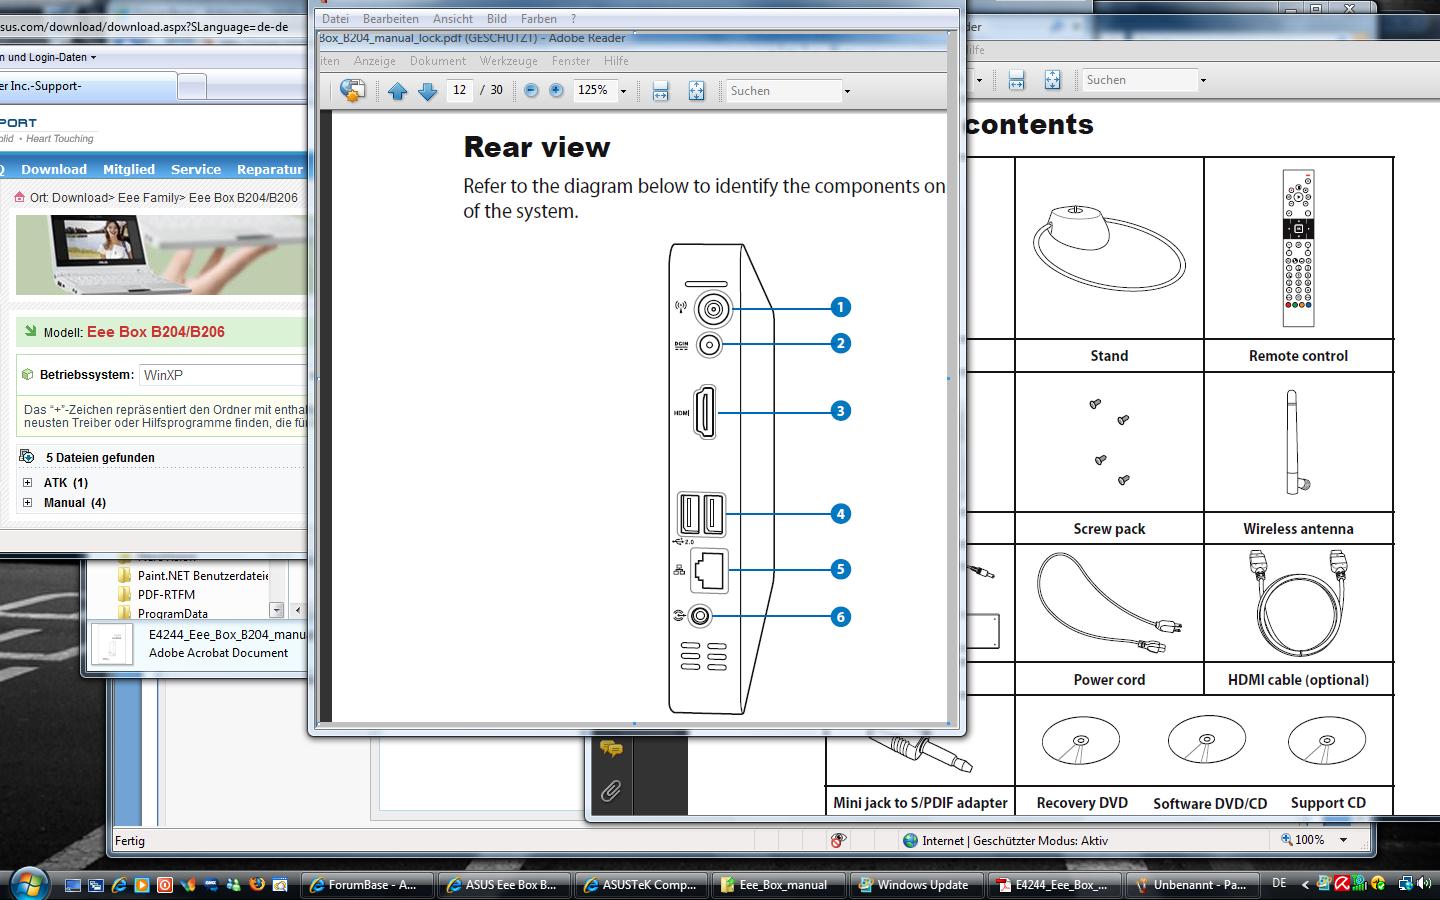Open the Ansicht menu in the Paint.NET menu bar
This screenshot has height=900, width=1440.
453,18
